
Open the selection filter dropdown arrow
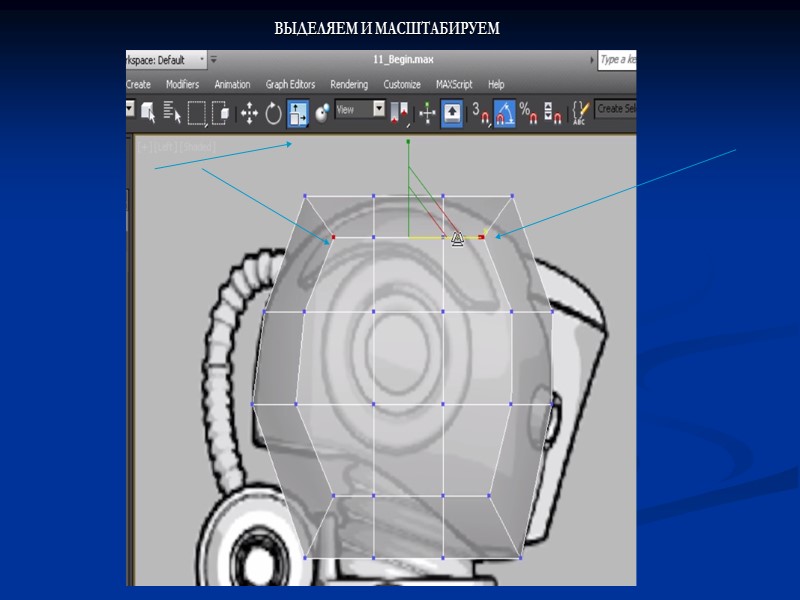point(130,108)
